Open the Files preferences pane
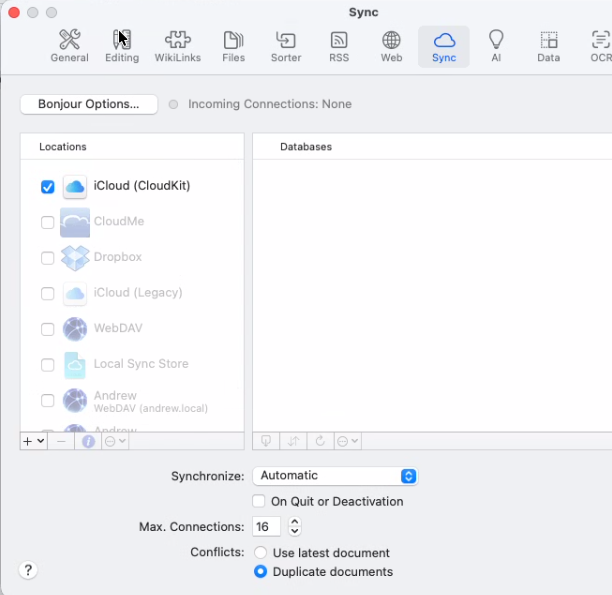This screenshot has height=595, width=612. click(x=233, y=46)
